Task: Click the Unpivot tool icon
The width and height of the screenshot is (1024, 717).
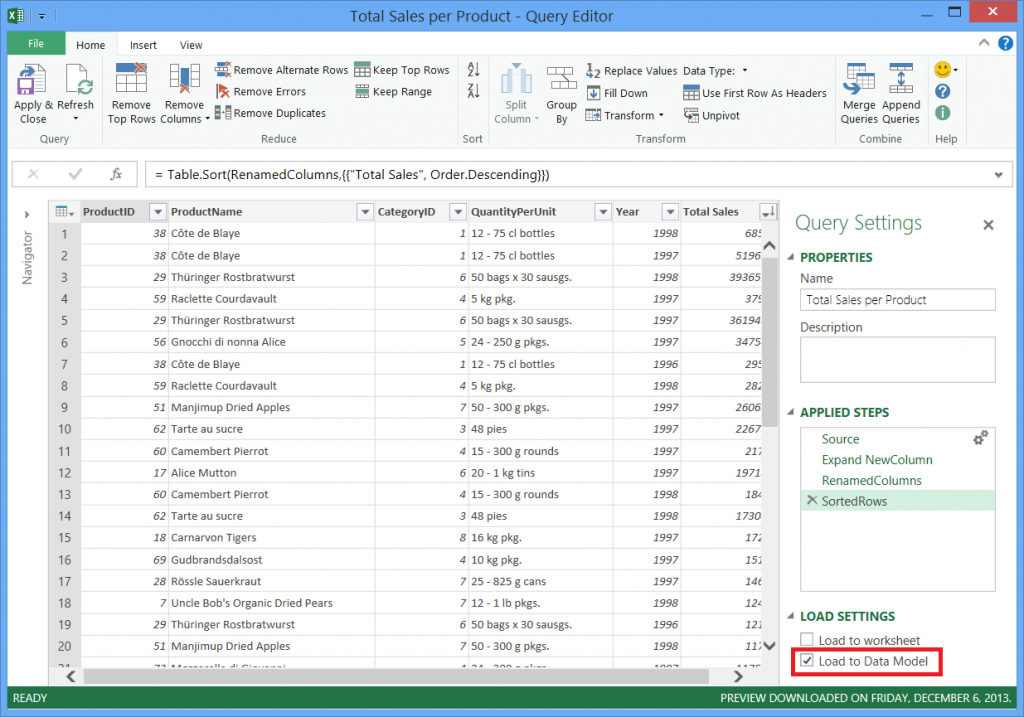Action: [691, 115]
